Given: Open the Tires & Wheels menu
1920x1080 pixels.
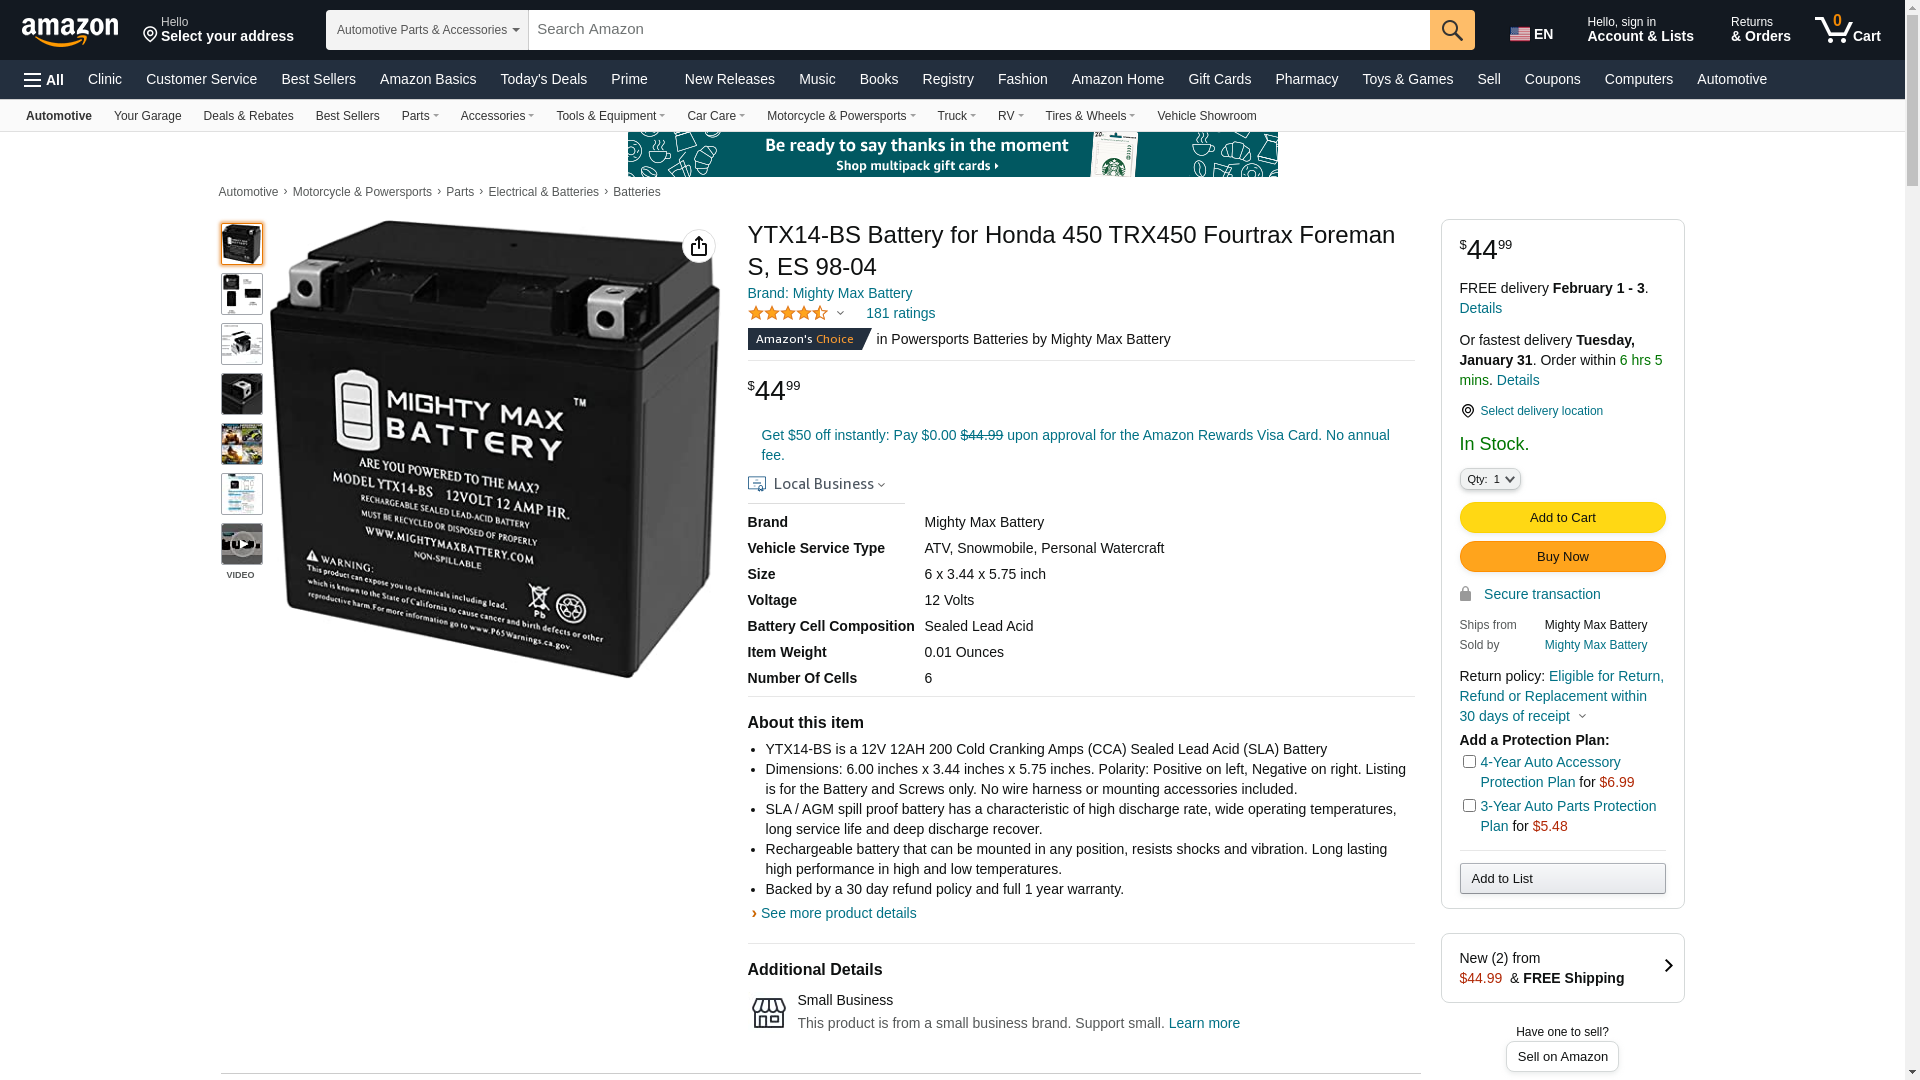Looking at the screenshot, I should pyautogui.click(x=1090, y=116).
